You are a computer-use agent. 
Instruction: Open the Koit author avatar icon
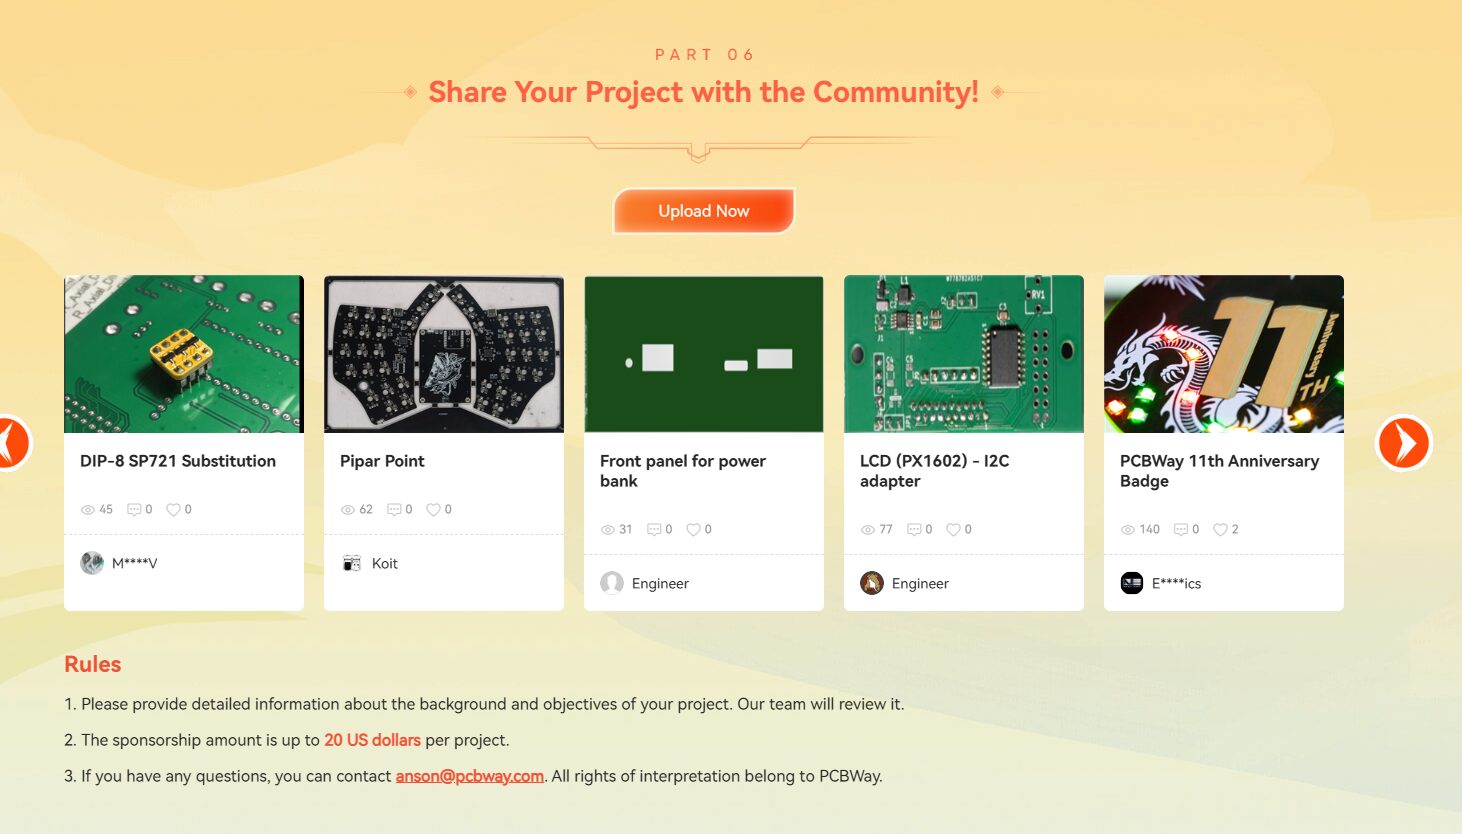pyautogui.click(x=352, y=563)
